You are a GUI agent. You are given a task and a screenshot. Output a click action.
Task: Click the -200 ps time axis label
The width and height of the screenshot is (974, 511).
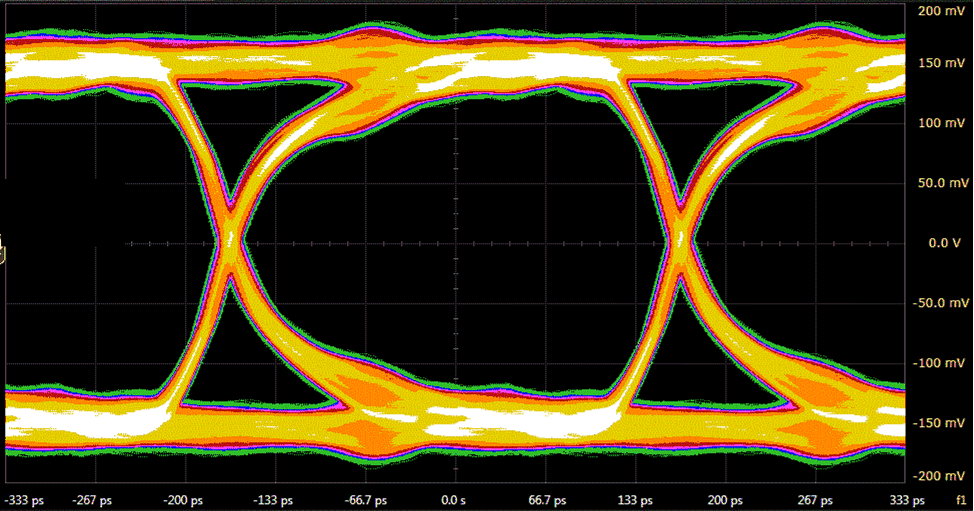183,500
